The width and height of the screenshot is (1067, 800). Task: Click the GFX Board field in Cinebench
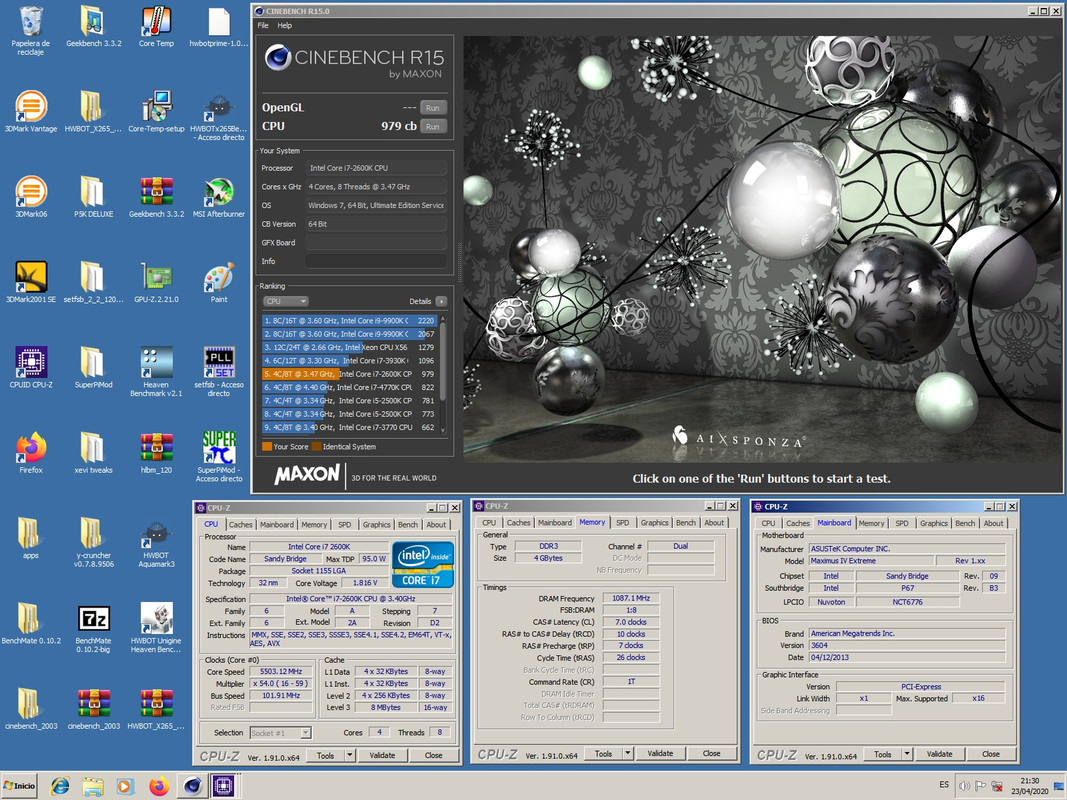pyautogui.click(x=376, y=242)
